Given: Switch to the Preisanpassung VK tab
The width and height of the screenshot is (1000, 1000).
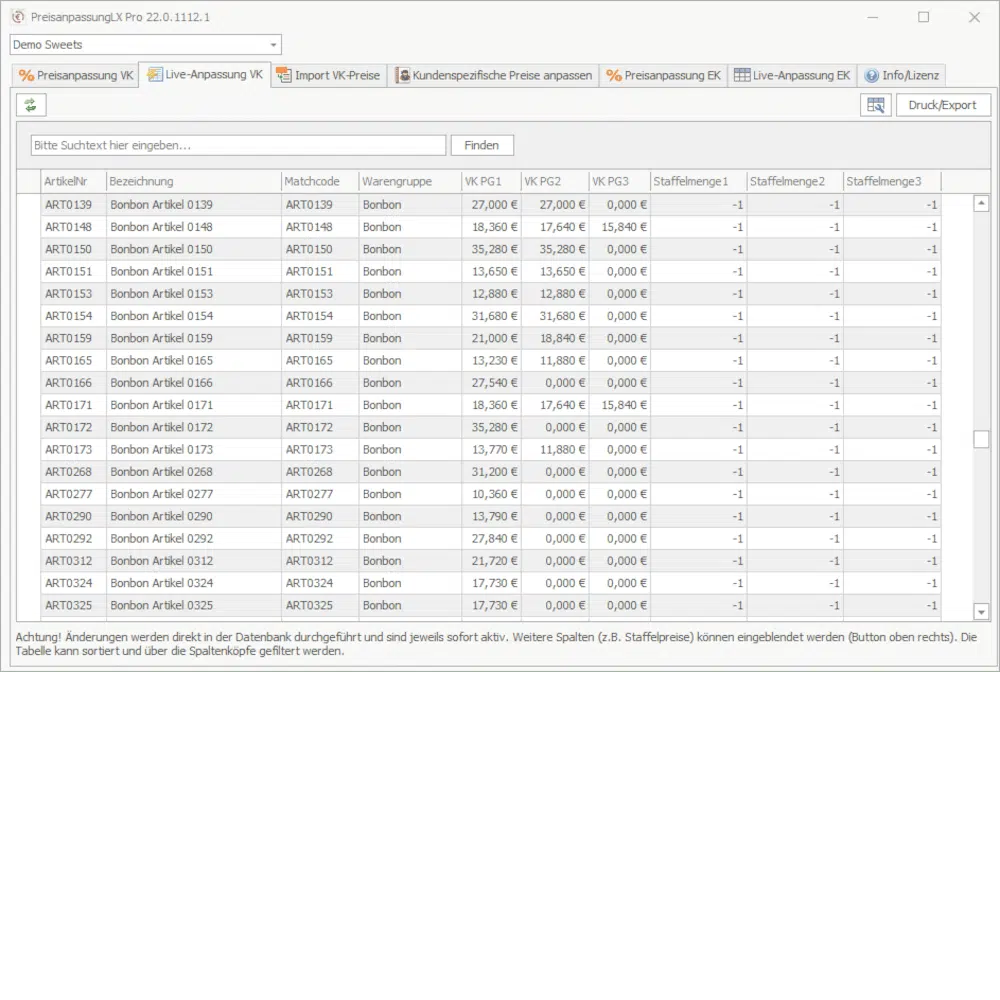Looking at the screenshot, I should 76,75.
